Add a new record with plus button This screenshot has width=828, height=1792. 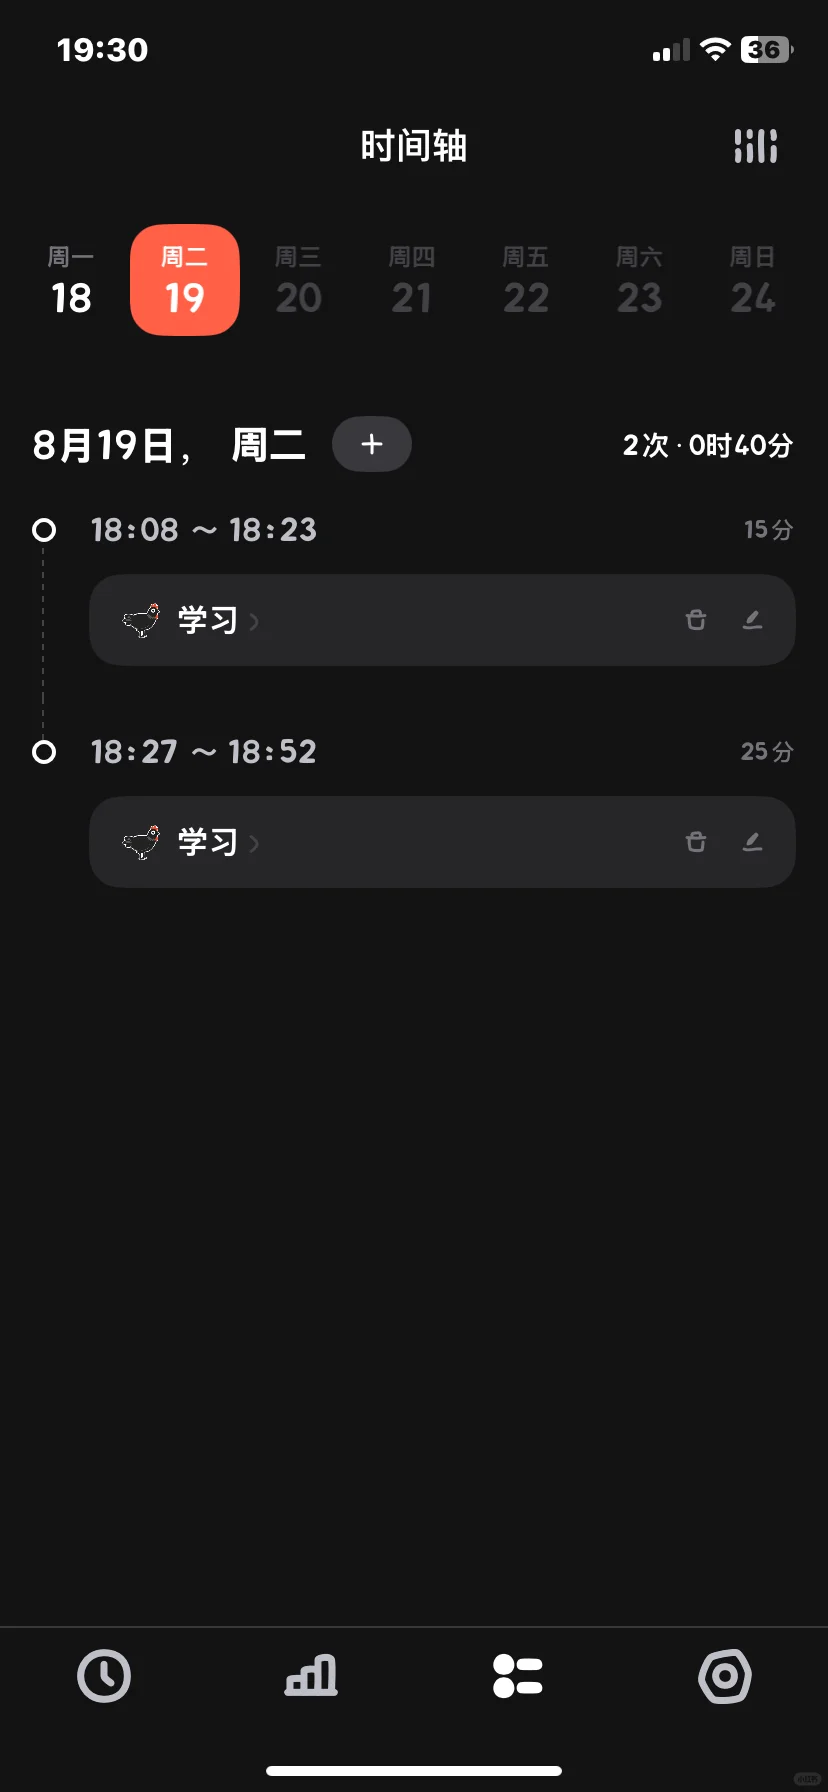pos(372,444)
